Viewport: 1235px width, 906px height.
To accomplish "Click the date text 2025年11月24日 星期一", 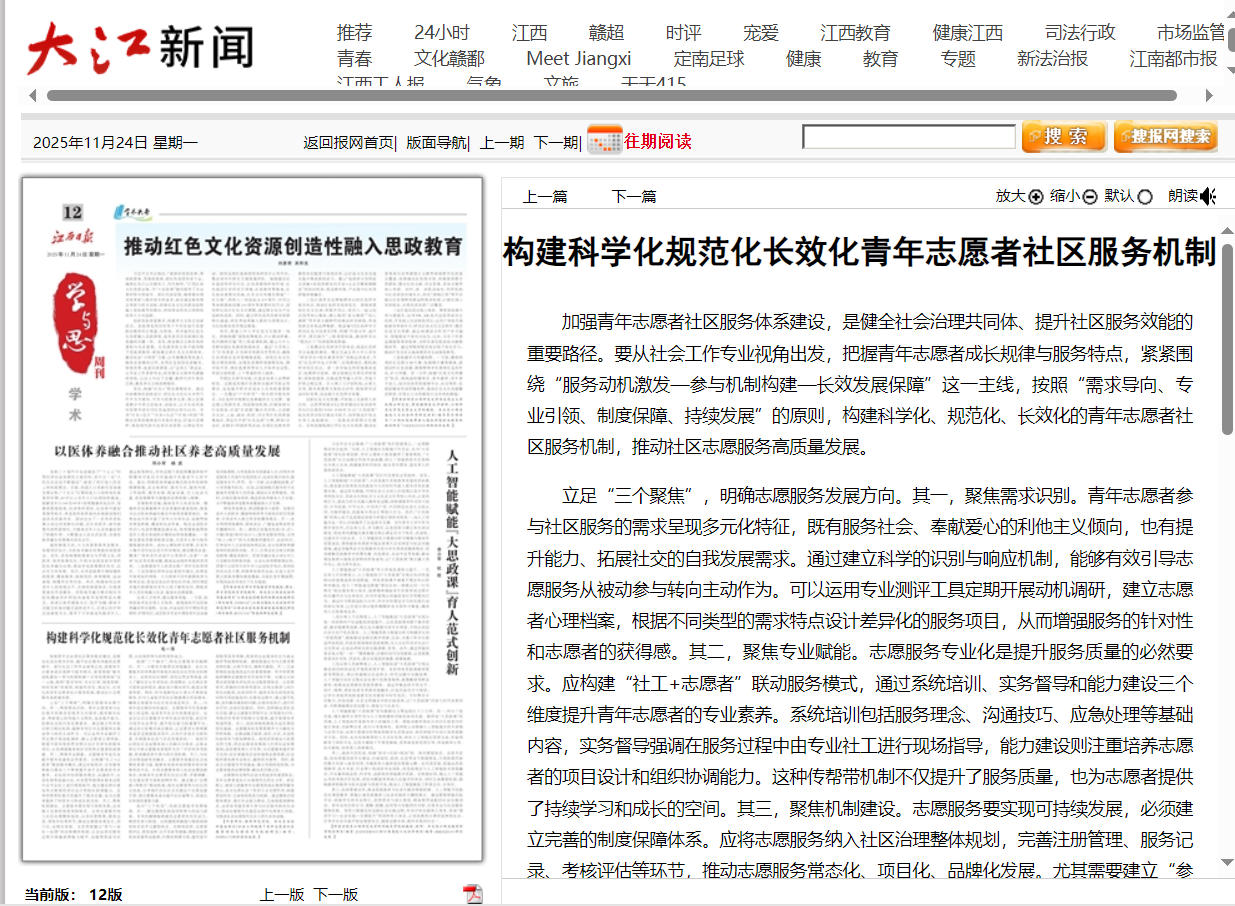I will click(x=115, y=142).
